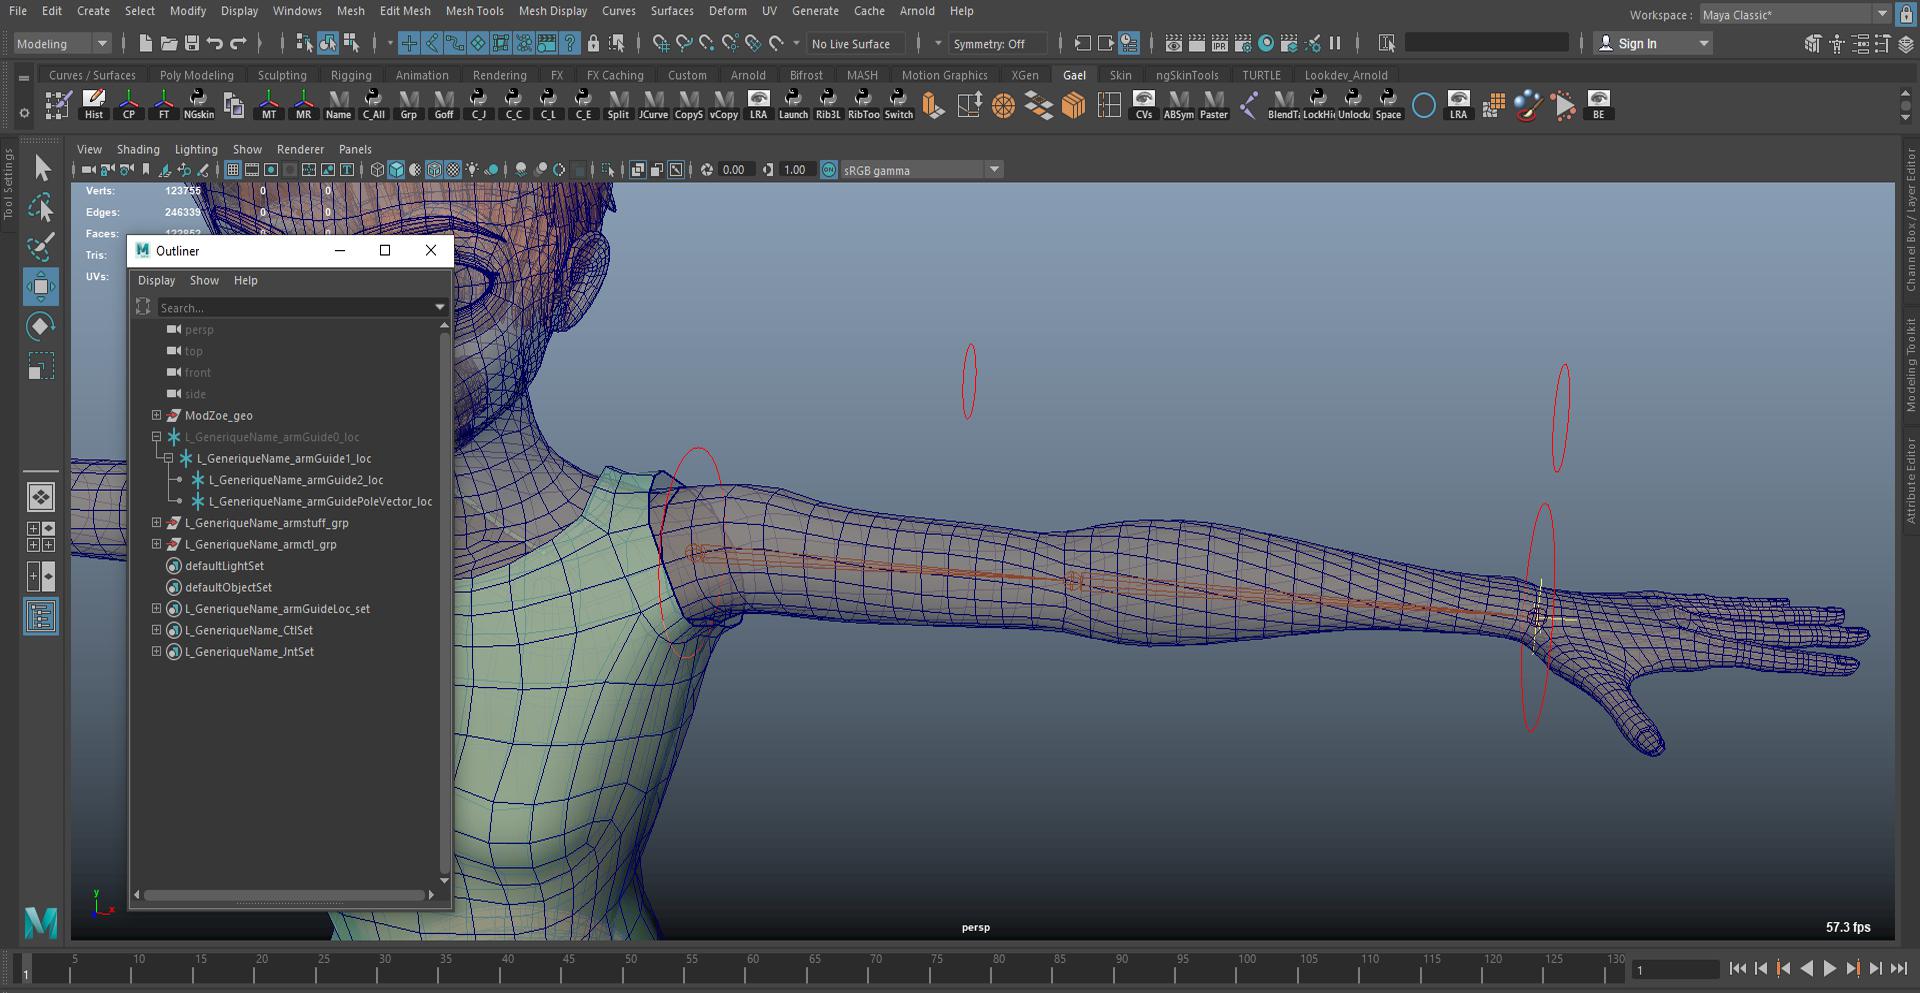Open the Mesh Tools menu
The image size is (1920, 993).
(x=474, y=11)
